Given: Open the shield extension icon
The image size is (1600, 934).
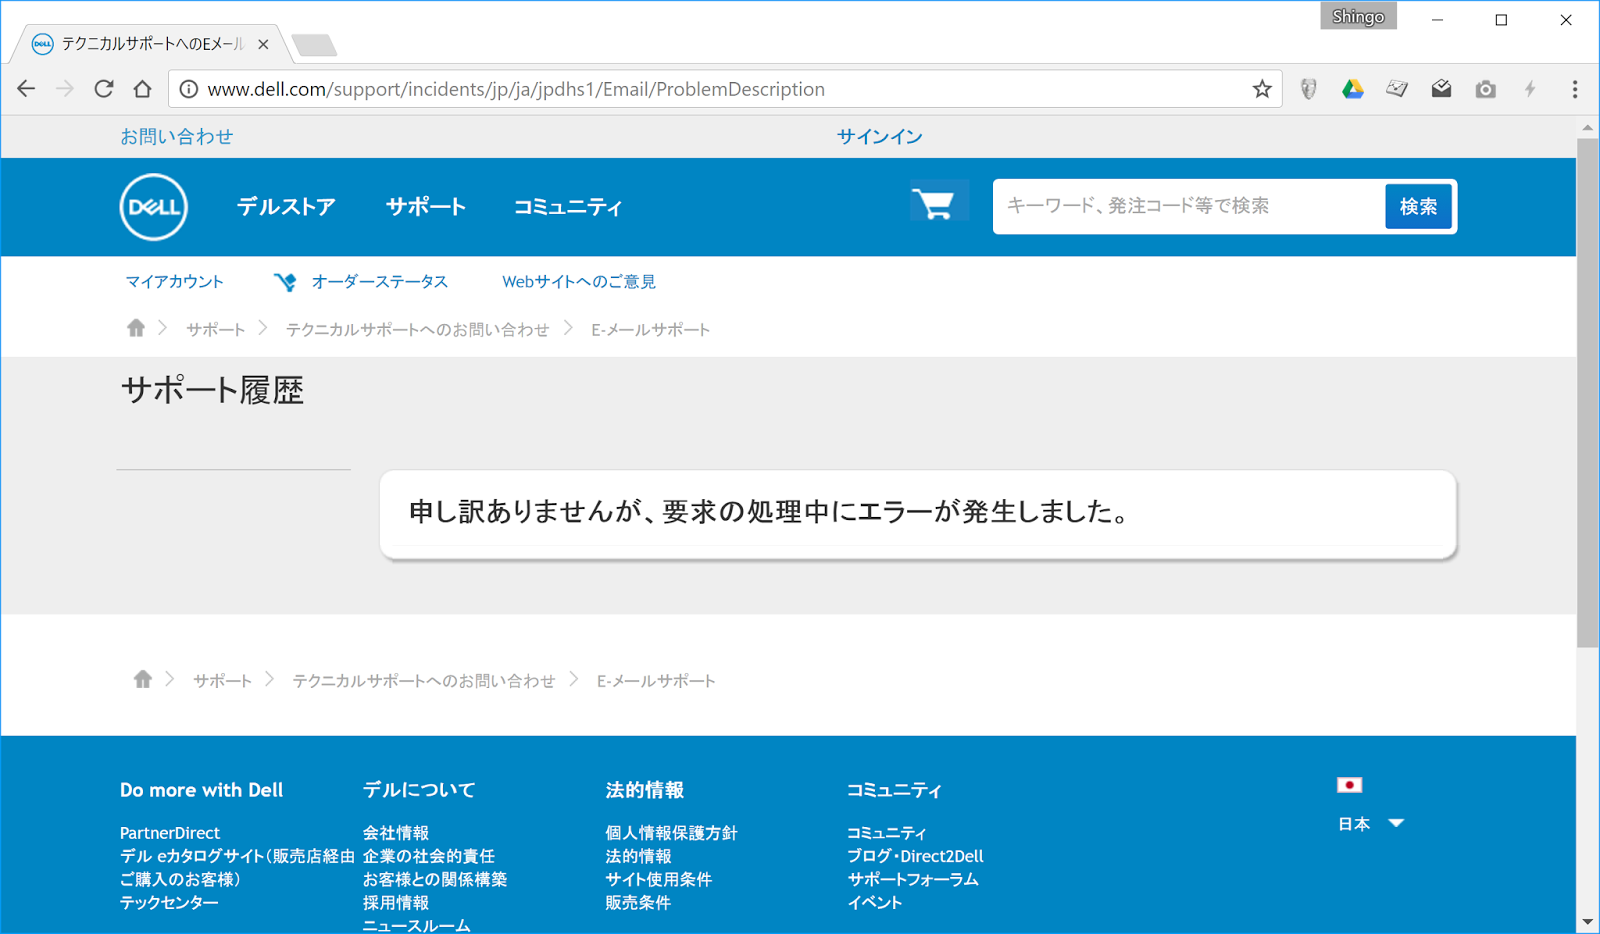Looking at the screenshot, I should (x=1308, y=89).
